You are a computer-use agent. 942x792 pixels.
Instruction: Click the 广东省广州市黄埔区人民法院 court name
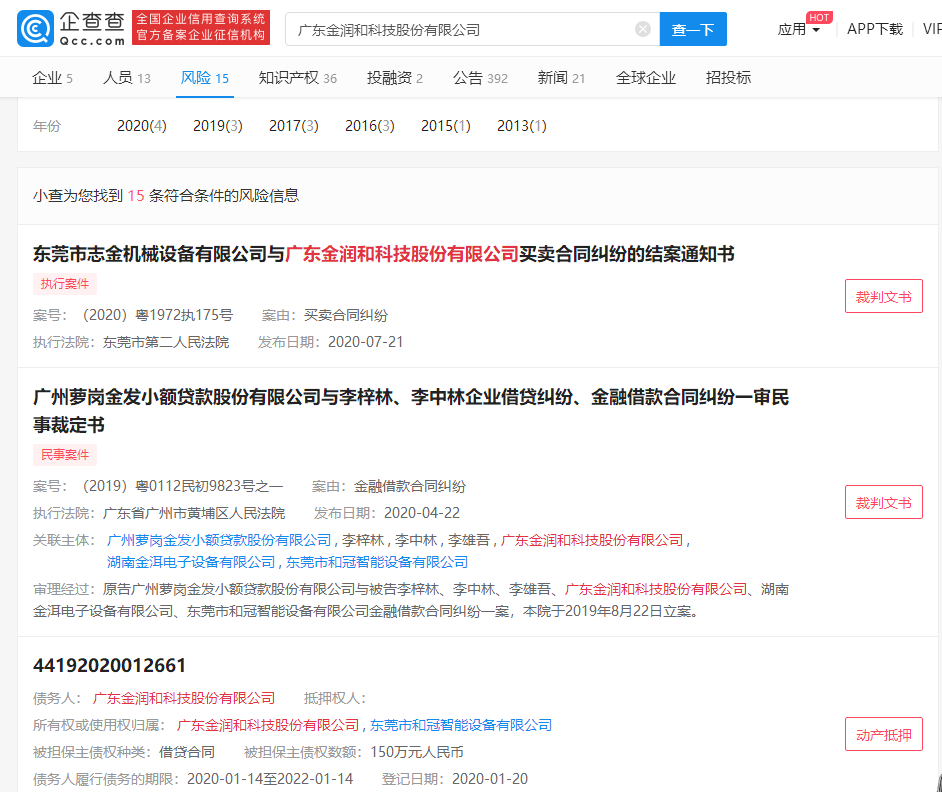click(194, 513)
